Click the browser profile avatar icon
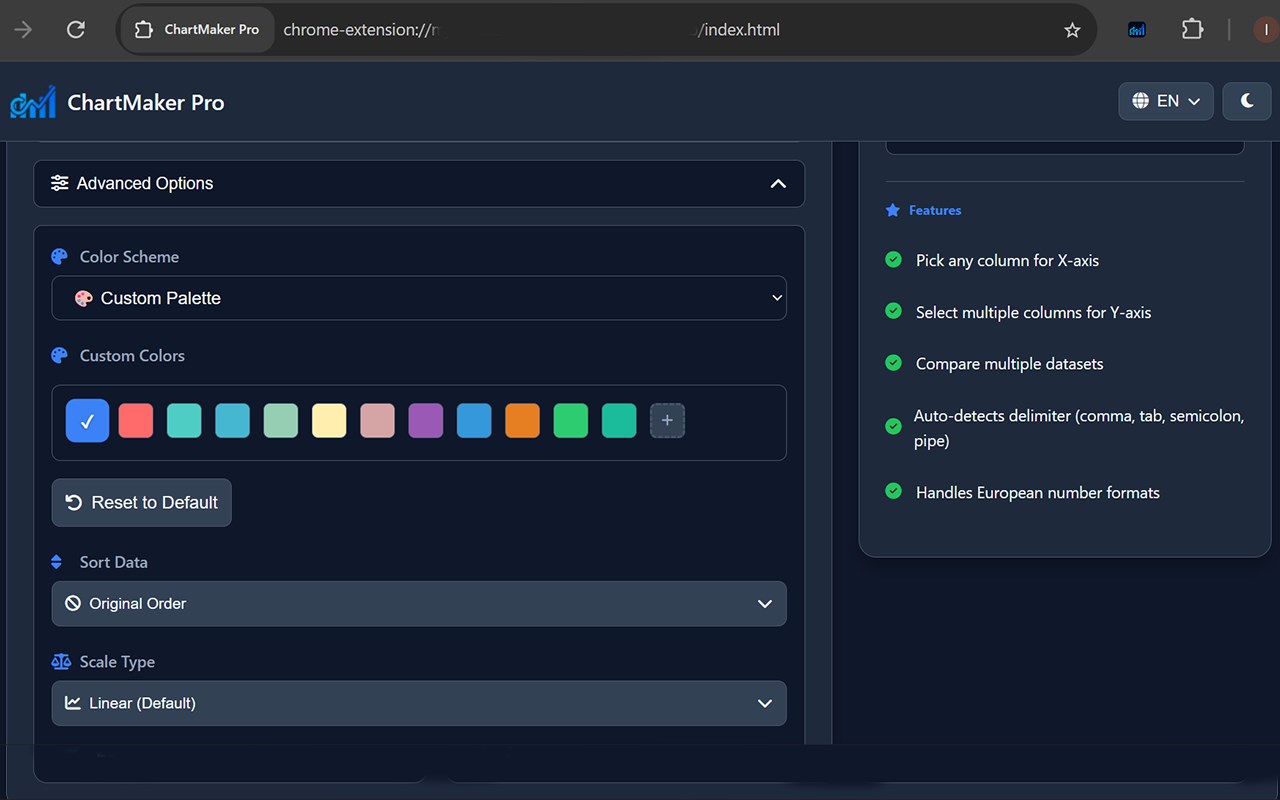The width and height of the screenshot is (1280, 800). coord(1266,30)
